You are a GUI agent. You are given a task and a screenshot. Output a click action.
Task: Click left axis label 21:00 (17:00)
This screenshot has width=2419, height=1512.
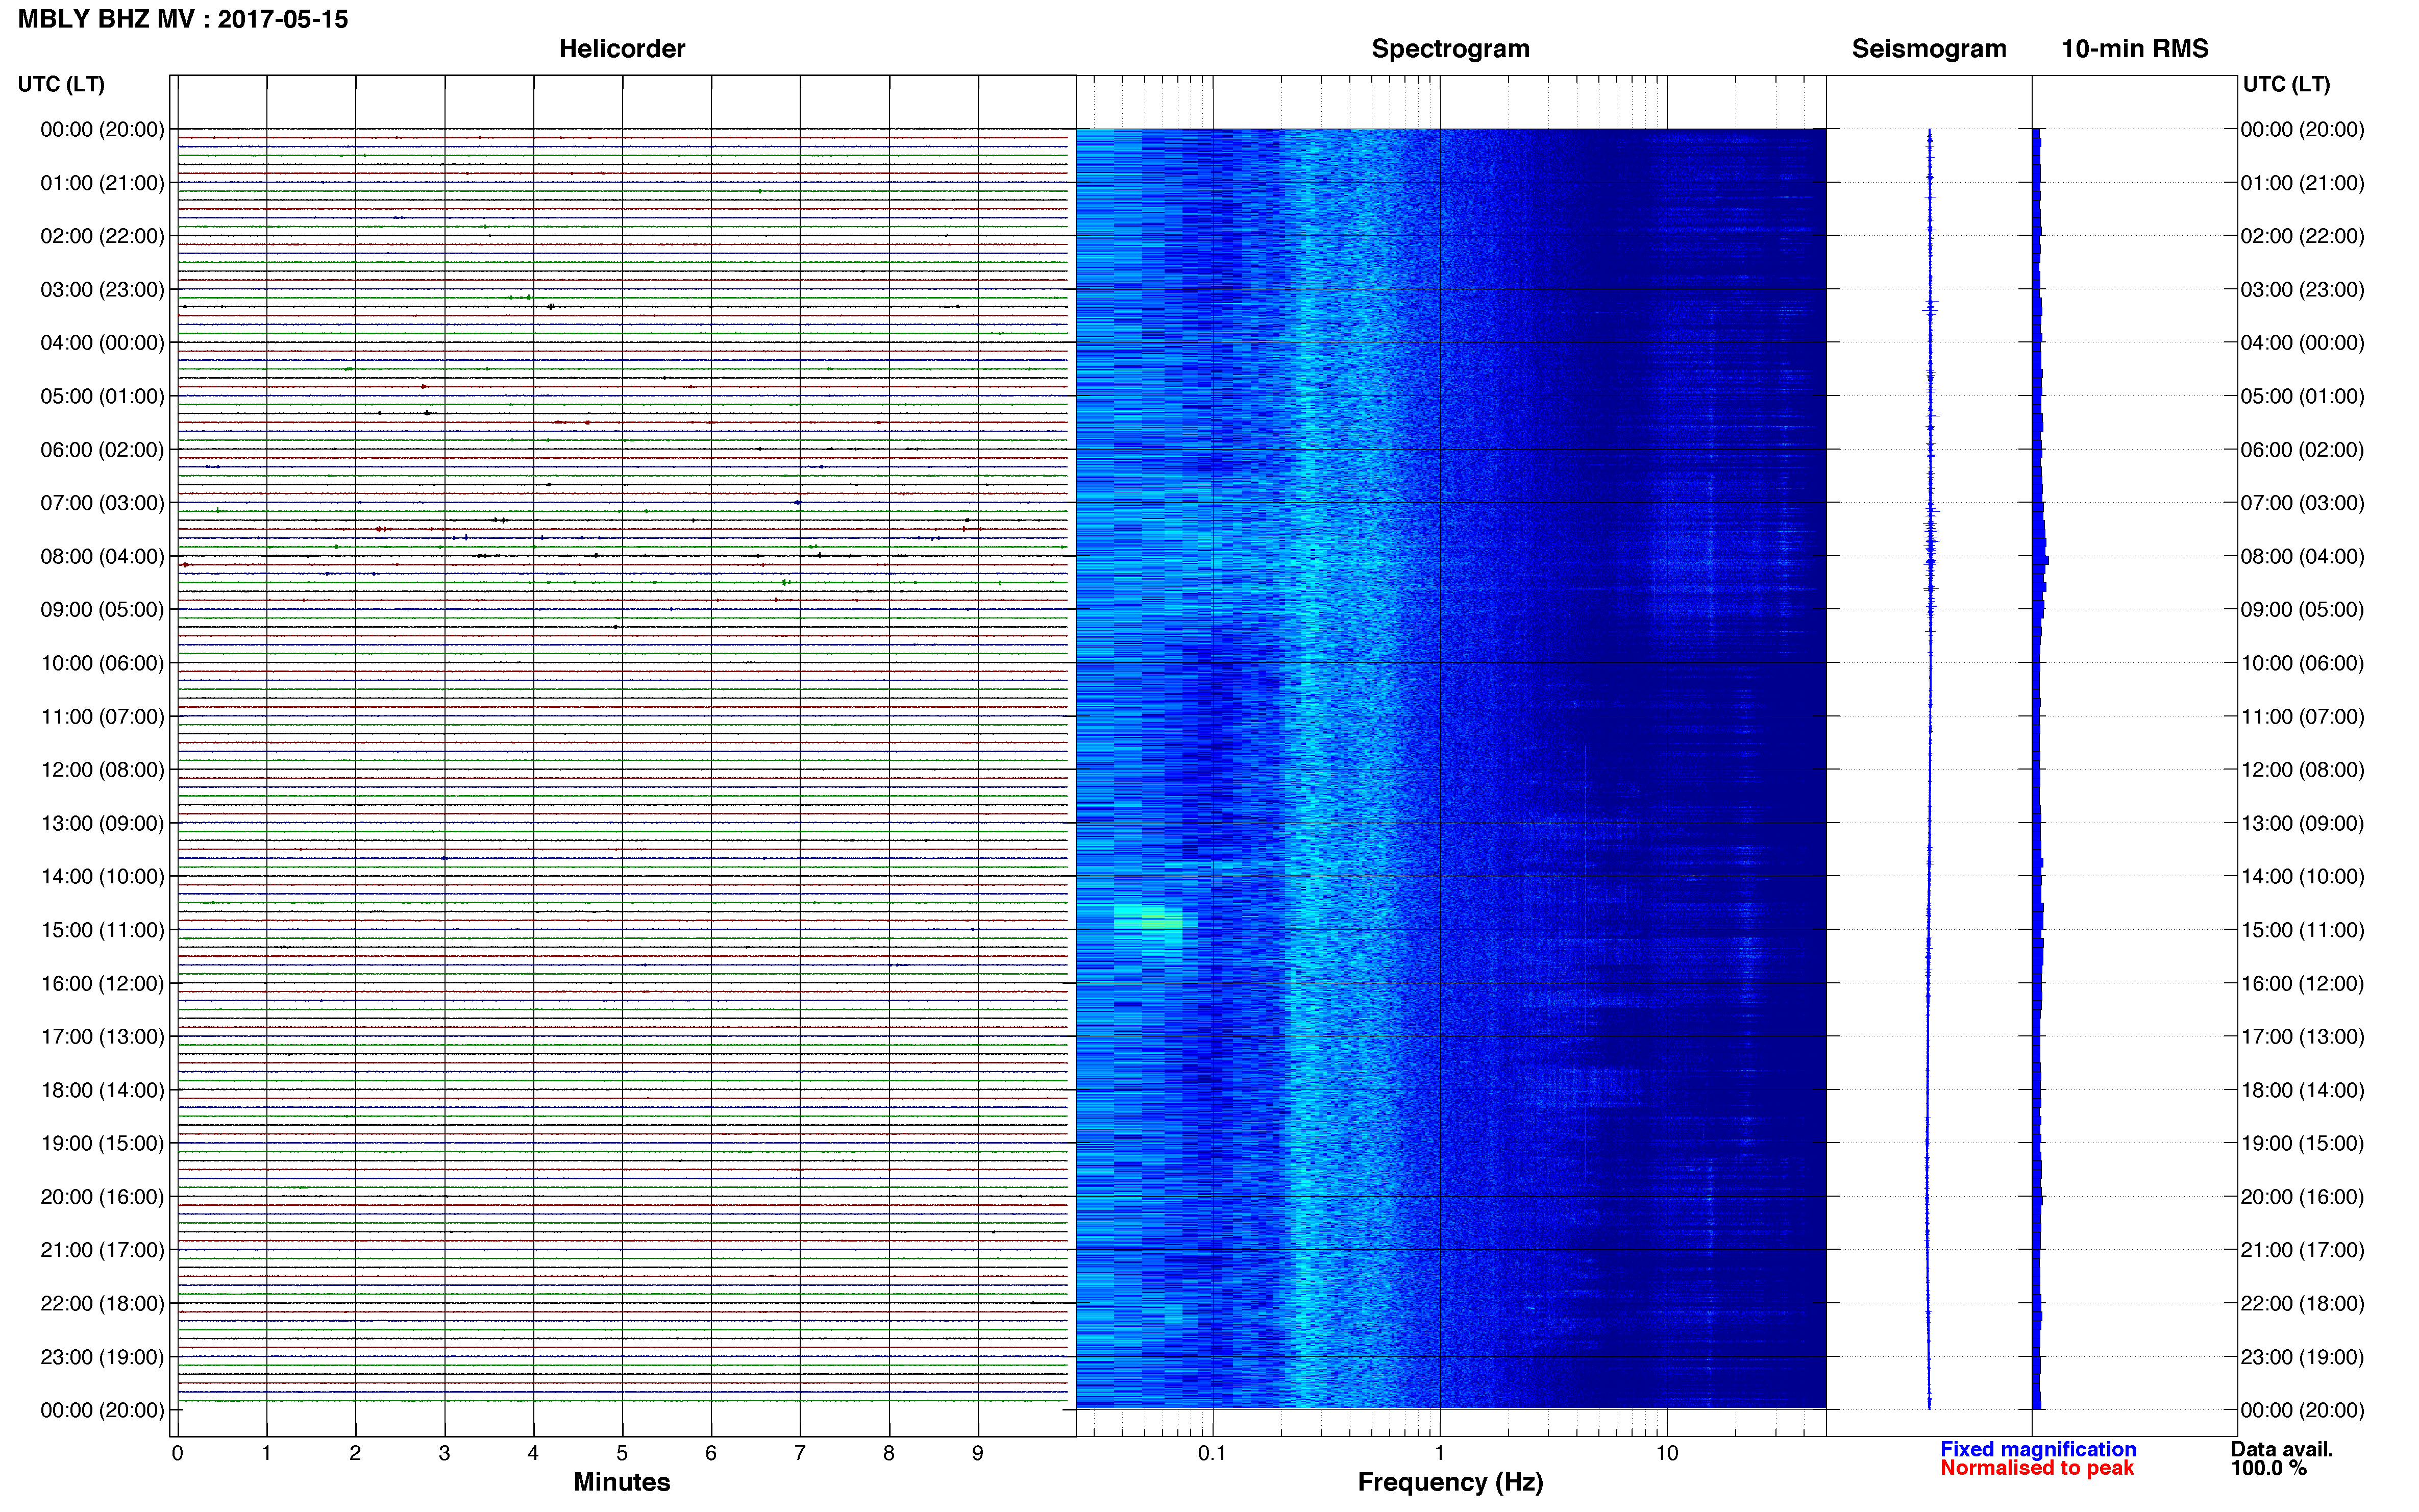point(102,1250)
